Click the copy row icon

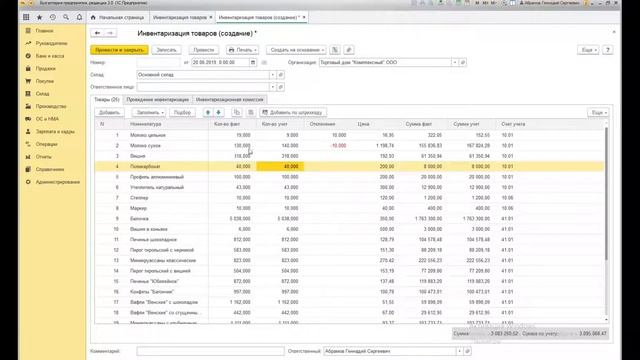pos(237,112)
